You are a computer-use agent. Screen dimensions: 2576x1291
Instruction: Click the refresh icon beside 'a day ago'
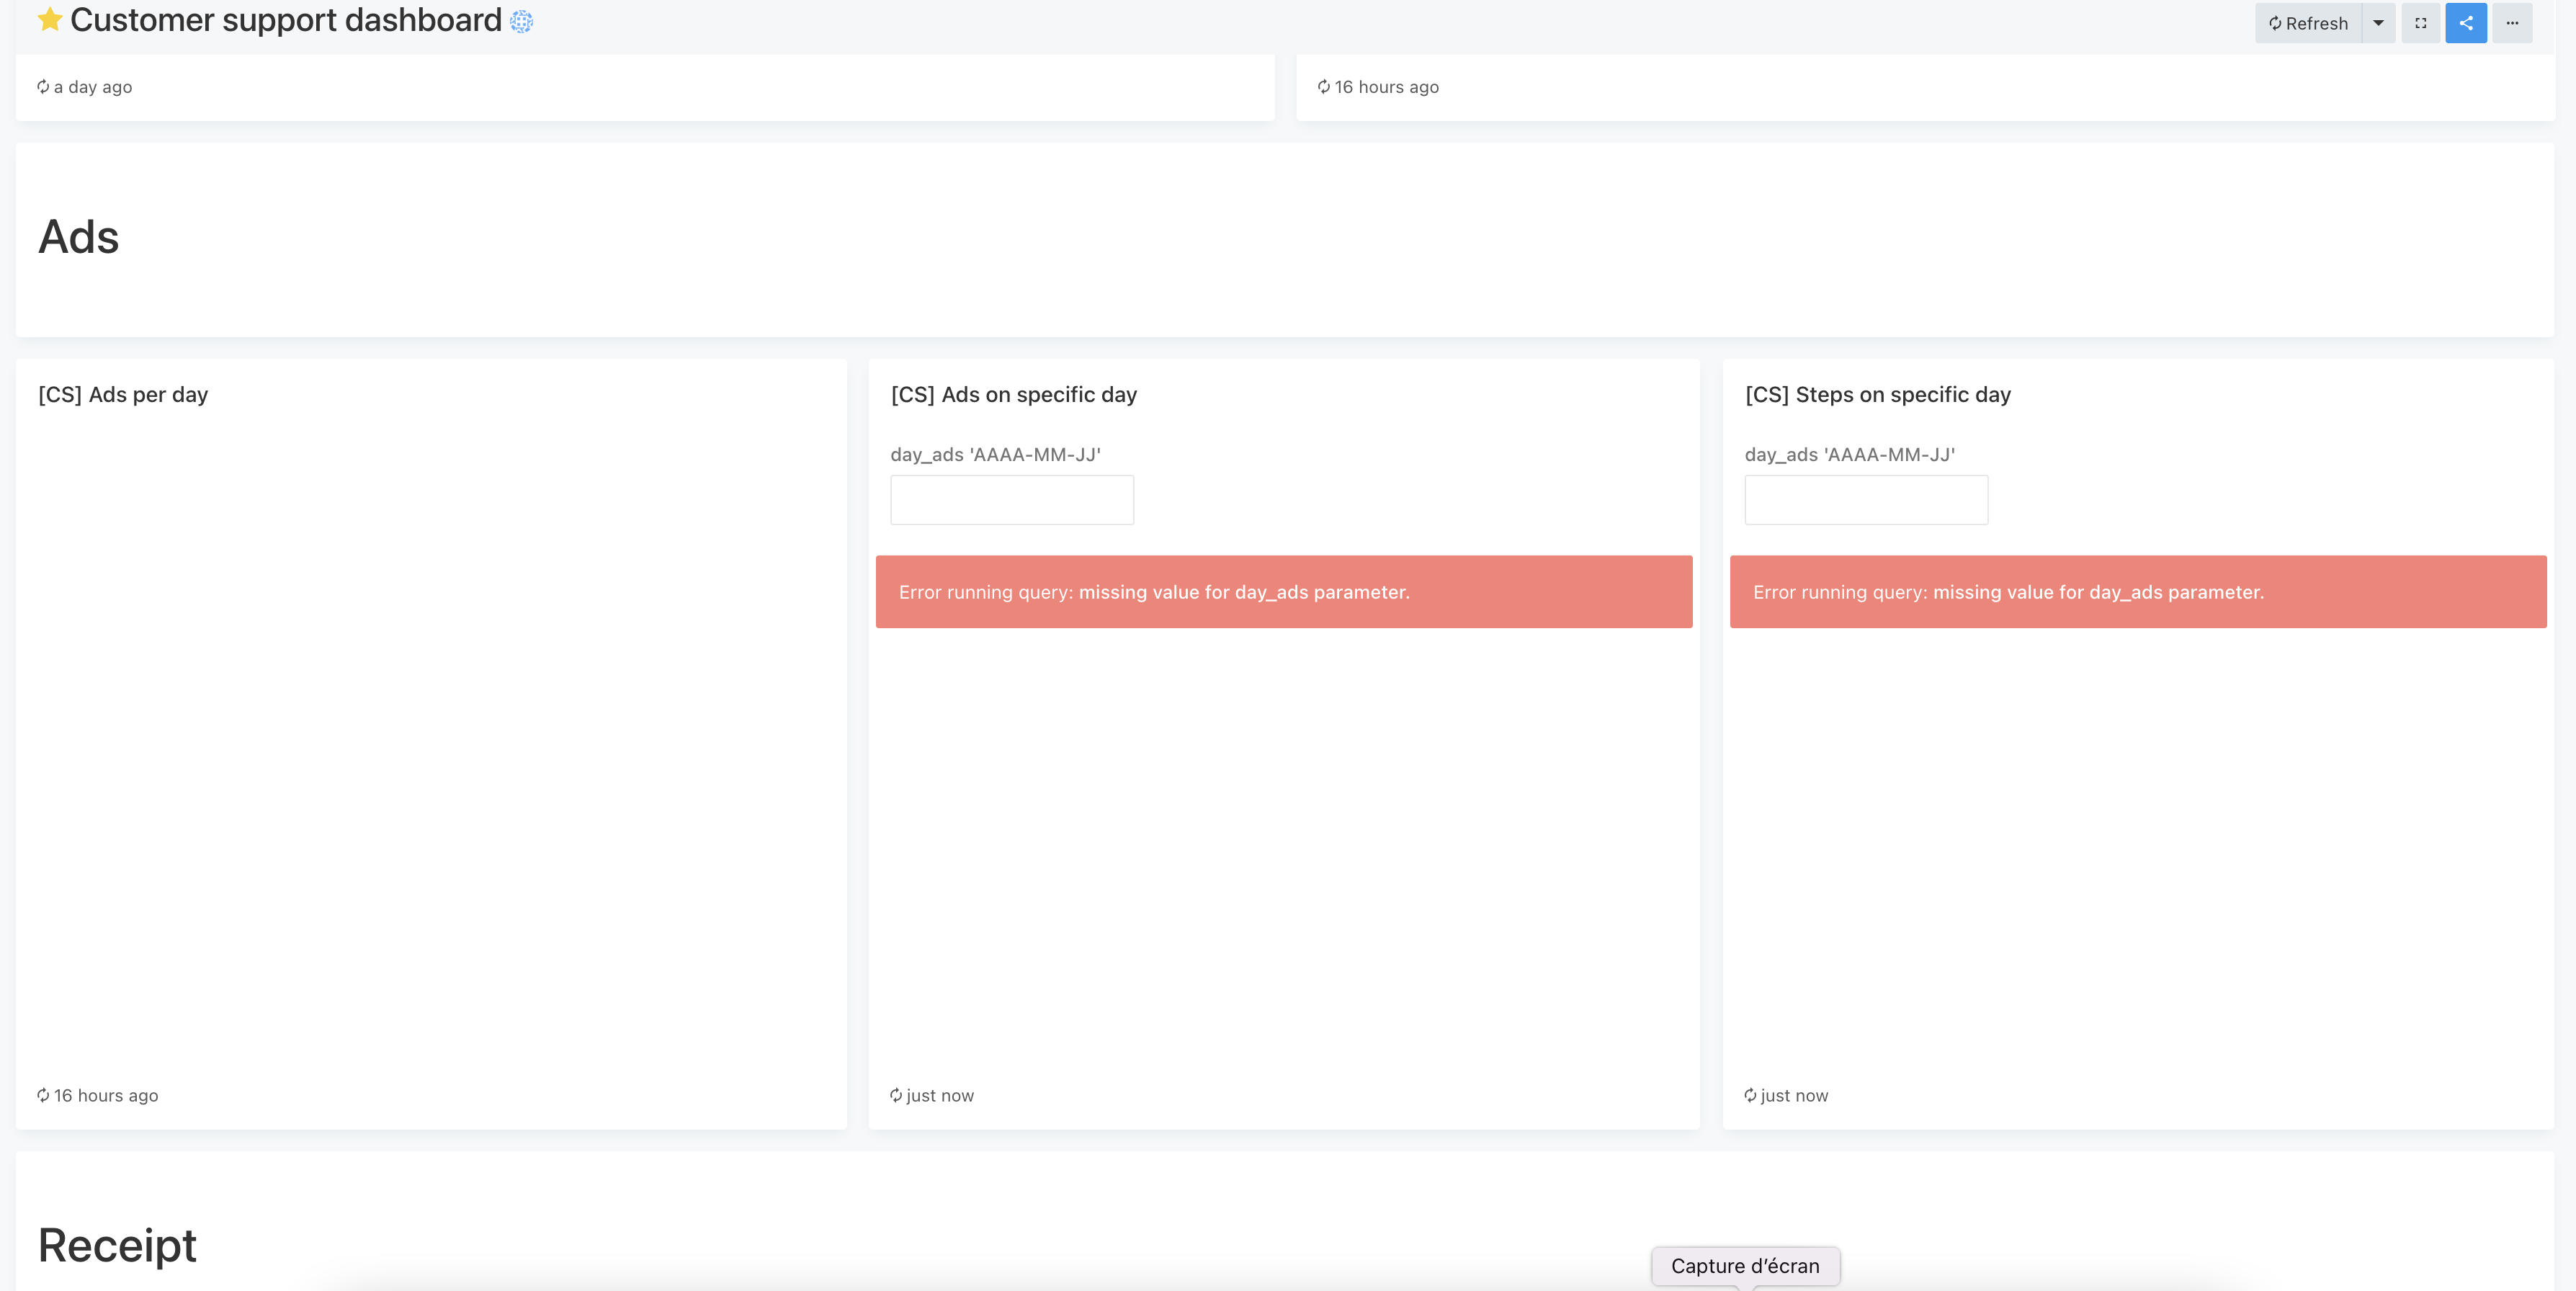[x=43, y=87]
